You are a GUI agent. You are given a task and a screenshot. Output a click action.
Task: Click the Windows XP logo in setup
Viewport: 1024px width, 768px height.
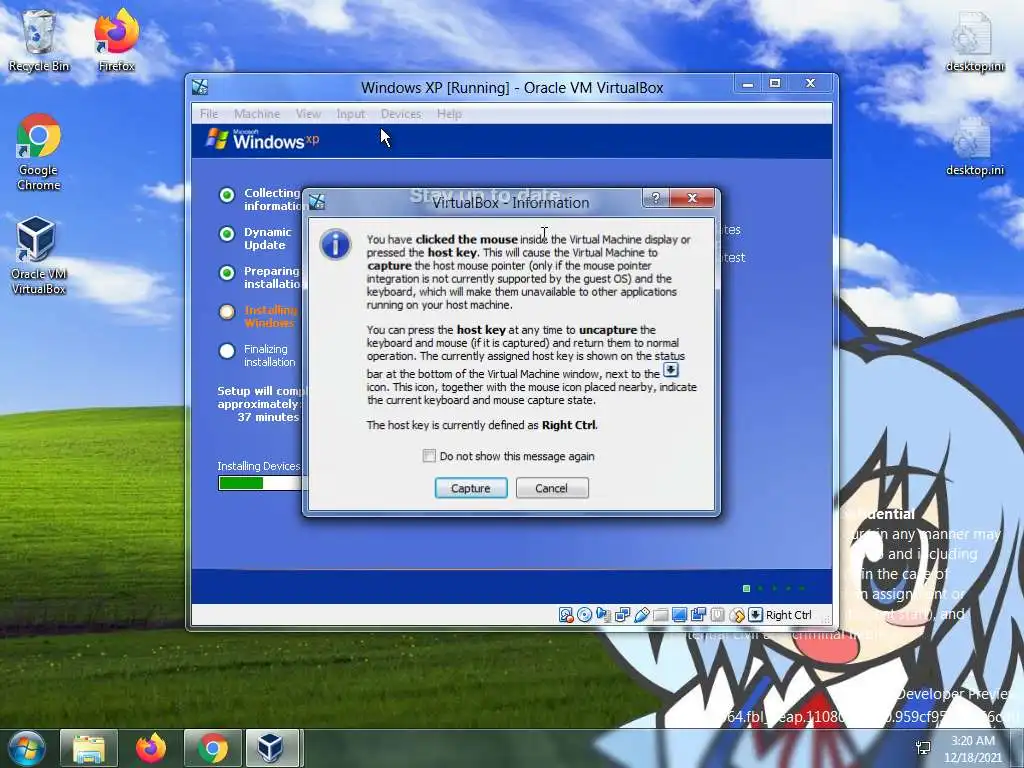coord(263,139)
